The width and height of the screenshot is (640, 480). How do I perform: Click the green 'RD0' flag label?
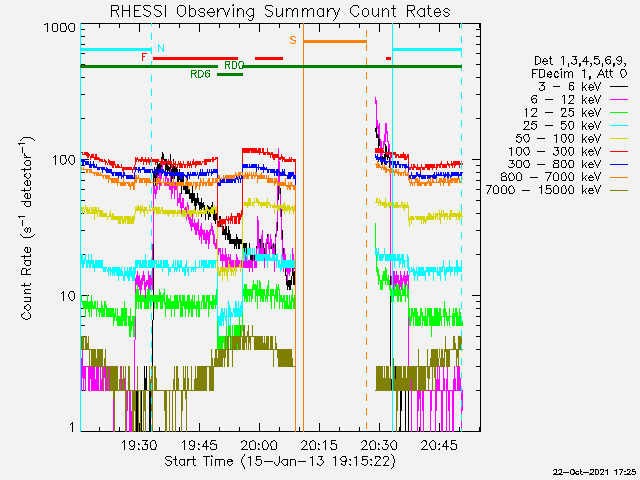pos(234,65)
